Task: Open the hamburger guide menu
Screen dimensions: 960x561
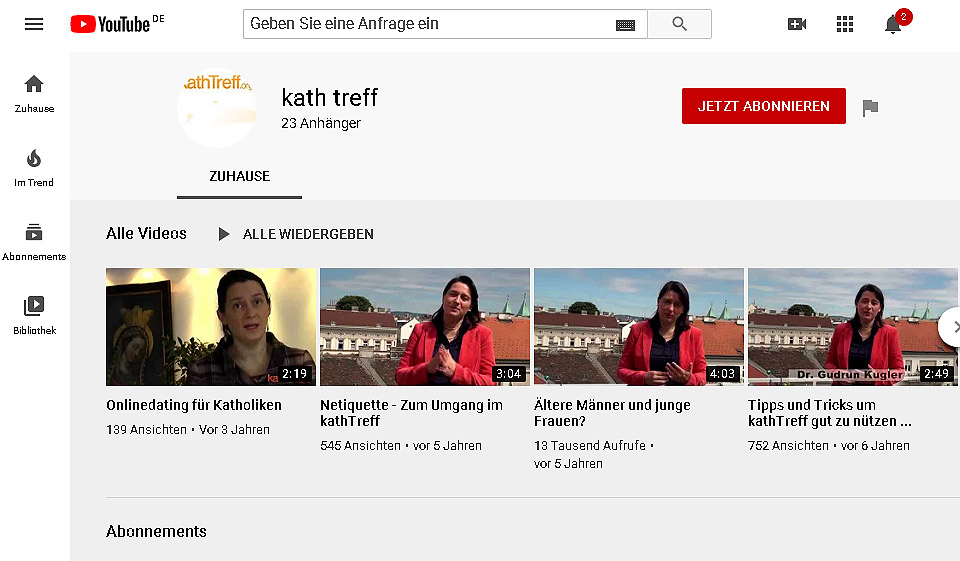Action: click(x=34, y=24)
